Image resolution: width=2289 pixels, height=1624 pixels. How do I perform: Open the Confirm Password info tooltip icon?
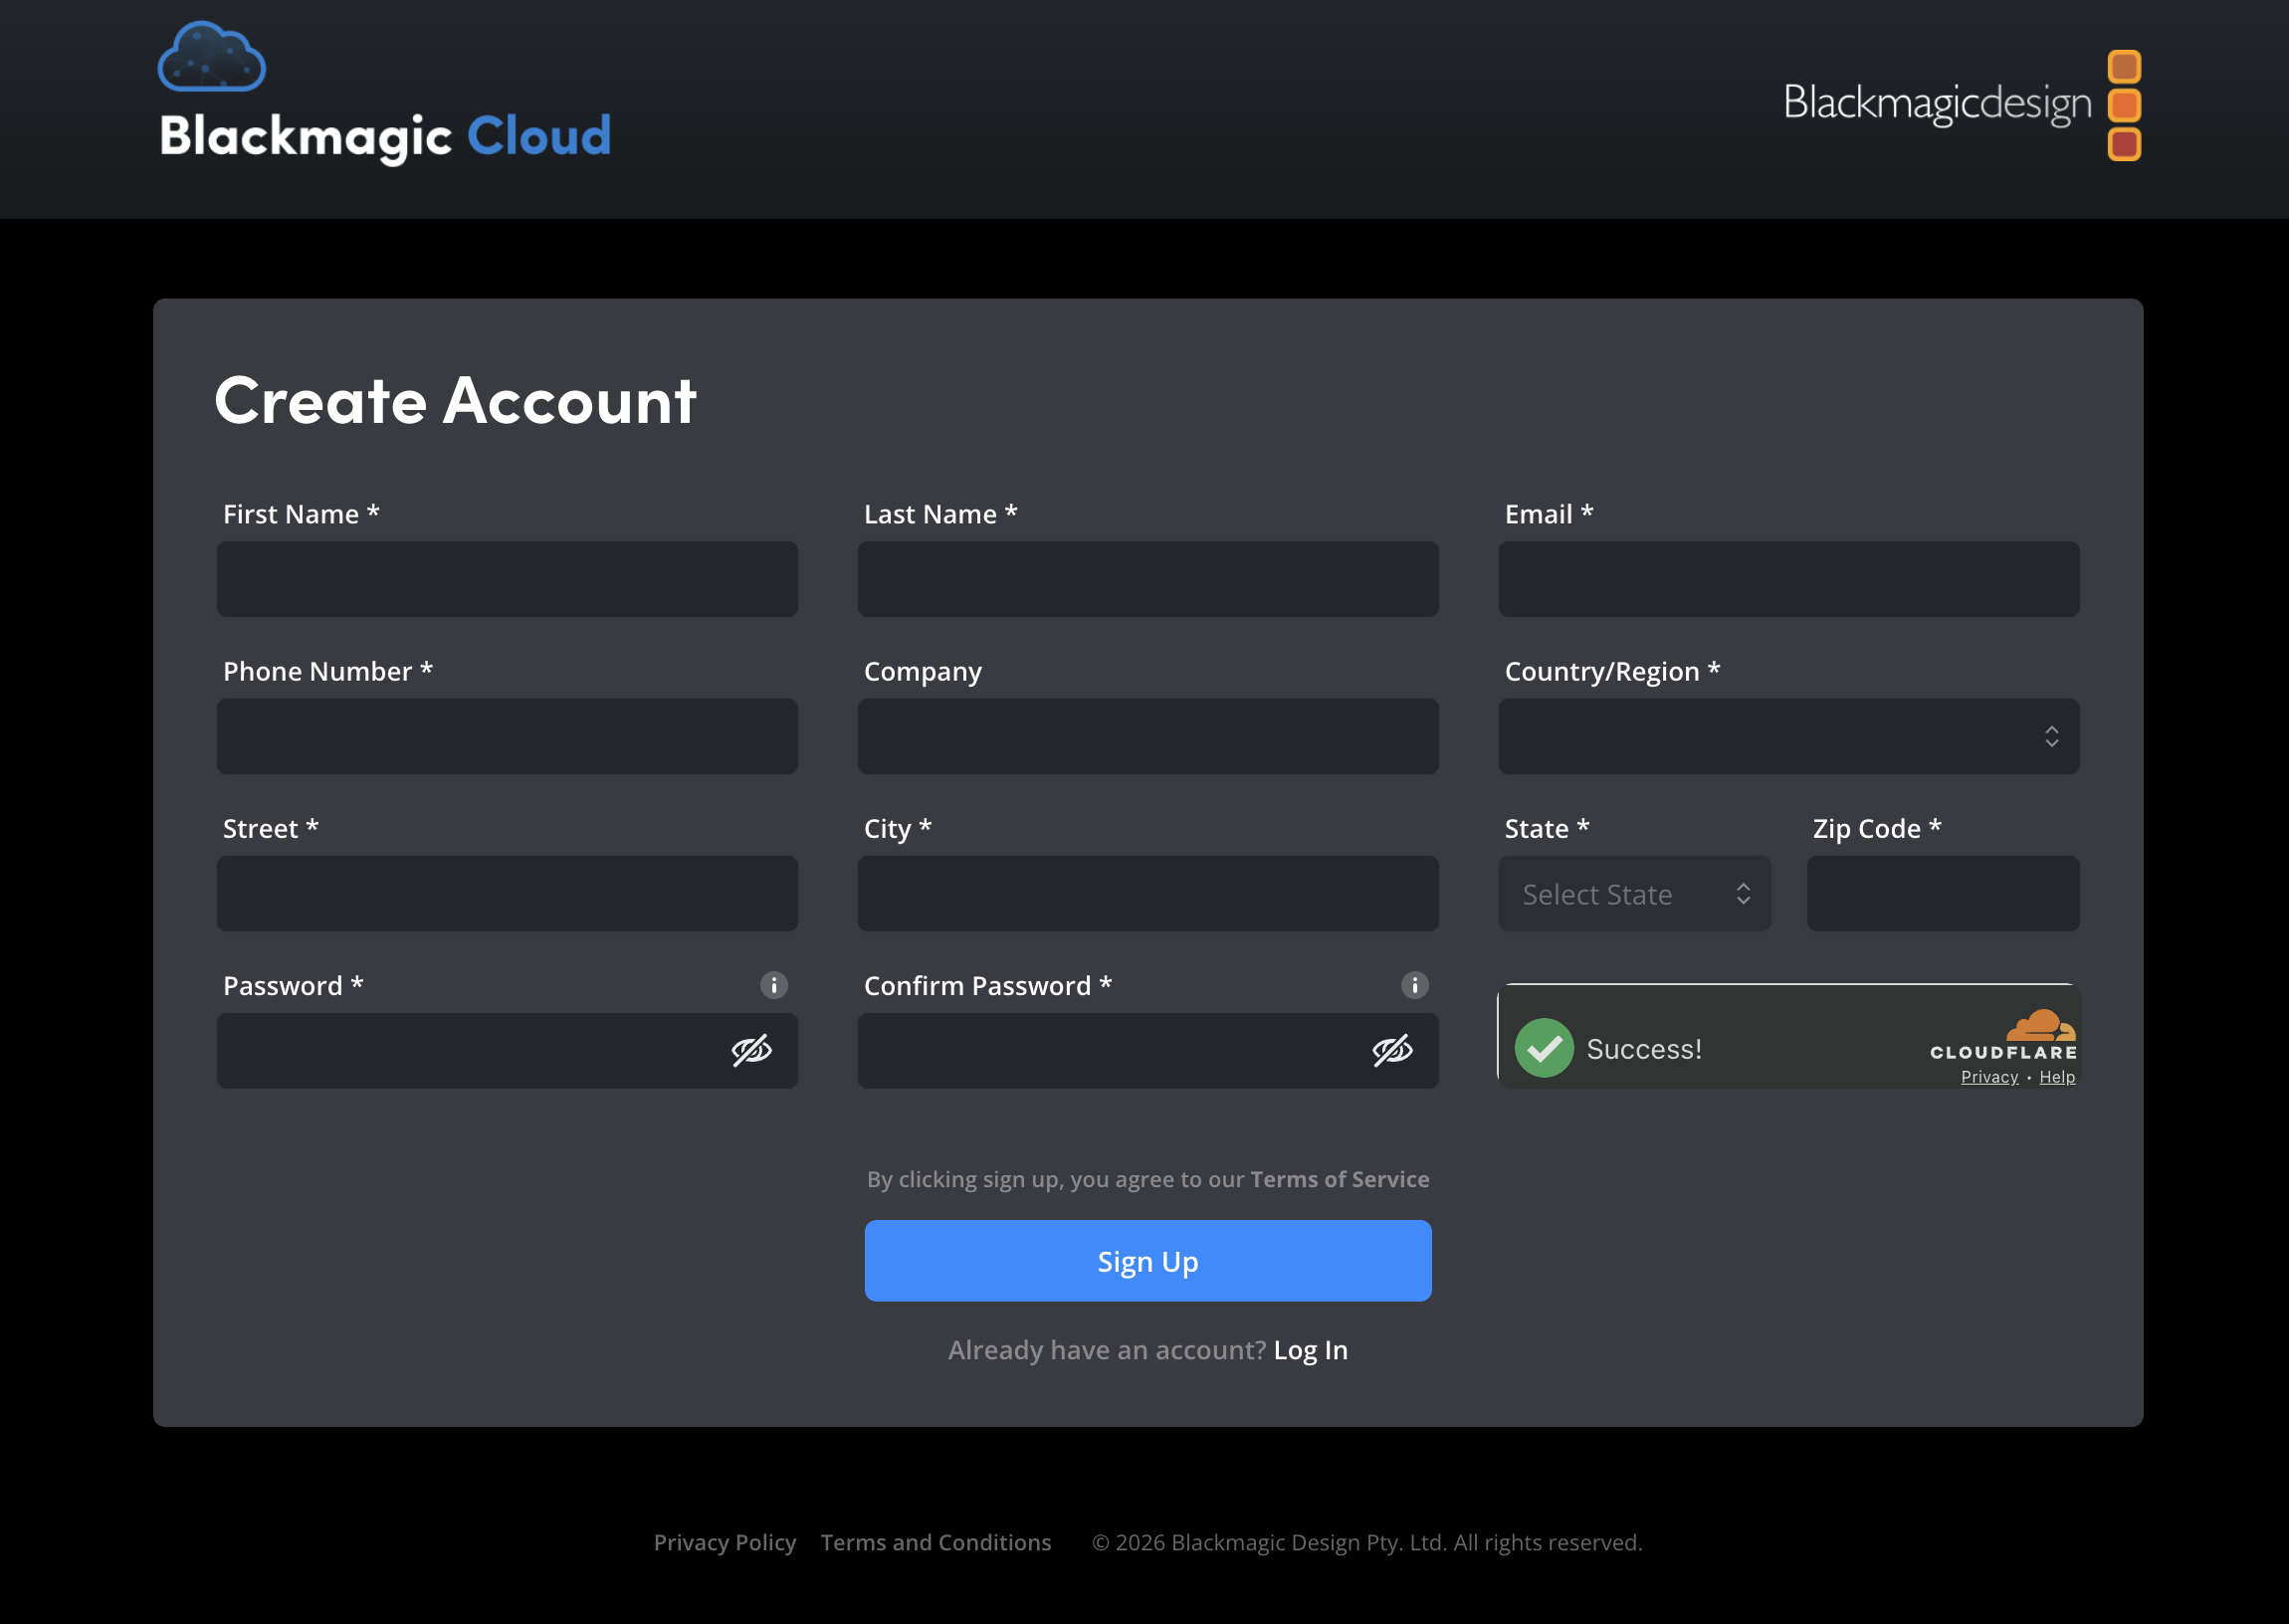coord(1413,985)
